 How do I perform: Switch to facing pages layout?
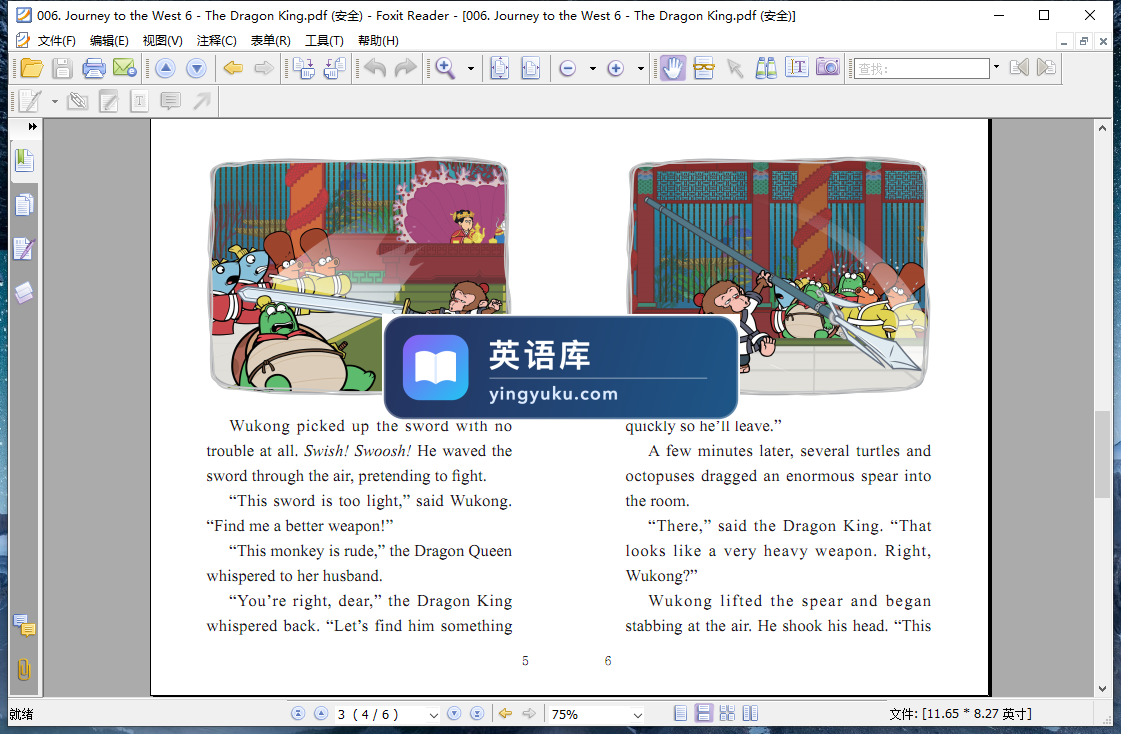tap(750, 713)
